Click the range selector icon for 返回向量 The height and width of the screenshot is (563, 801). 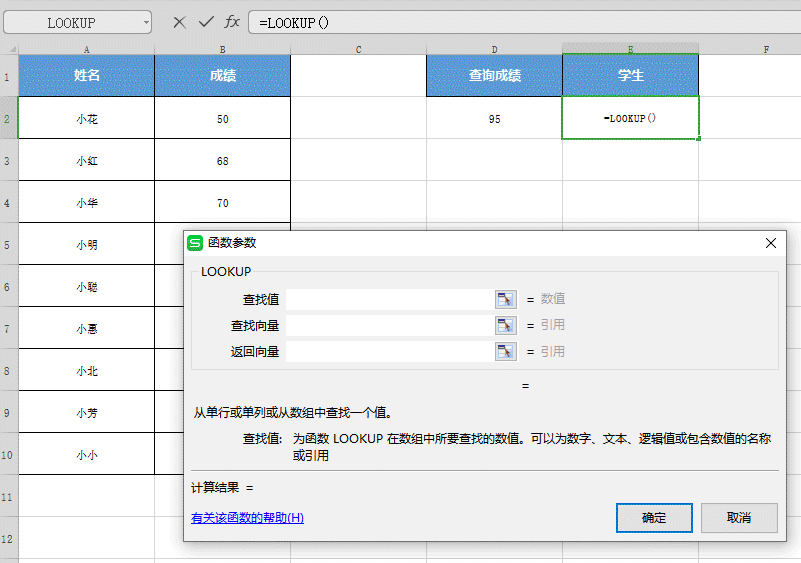(x=505, y=351)
